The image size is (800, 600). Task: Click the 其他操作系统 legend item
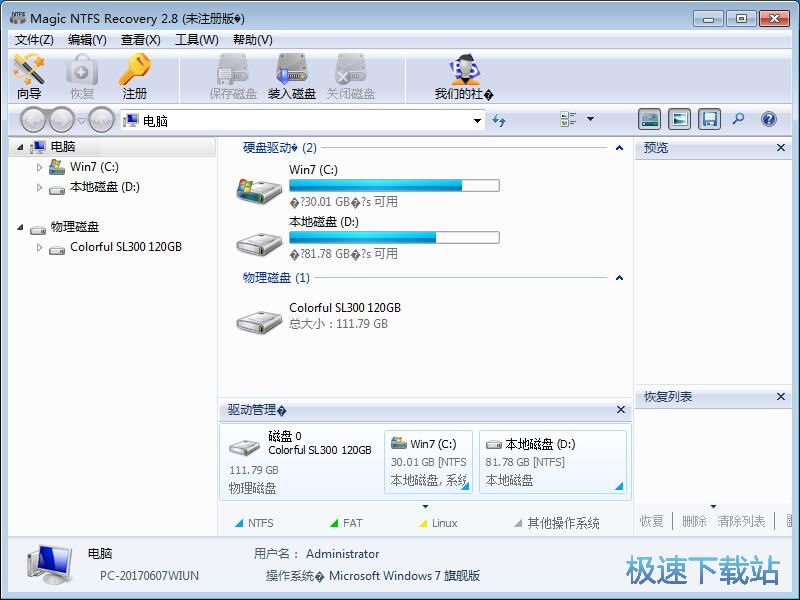pyautogui.click(x=557, y=523)
